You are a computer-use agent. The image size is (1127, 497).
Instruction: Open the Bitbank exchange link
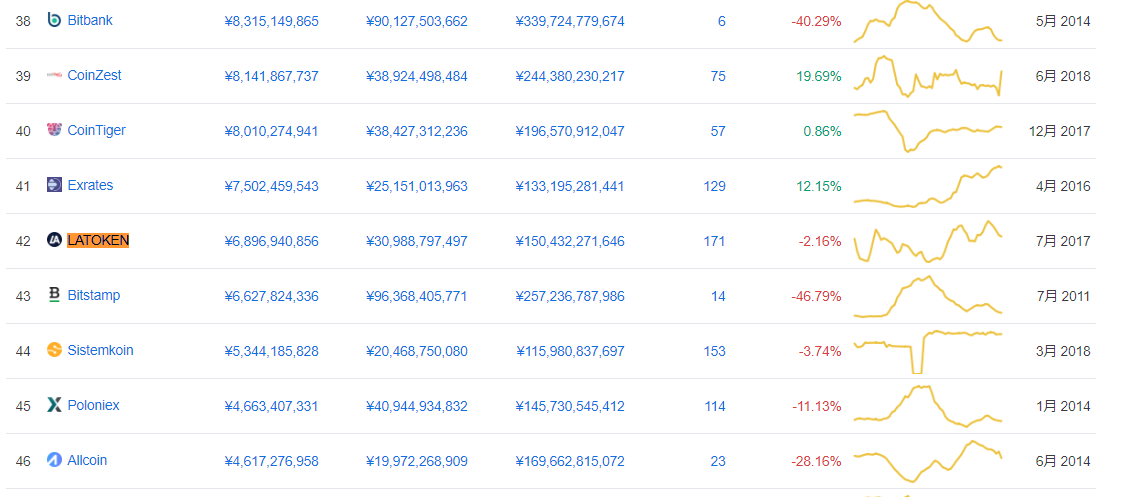tap(90, 20)
